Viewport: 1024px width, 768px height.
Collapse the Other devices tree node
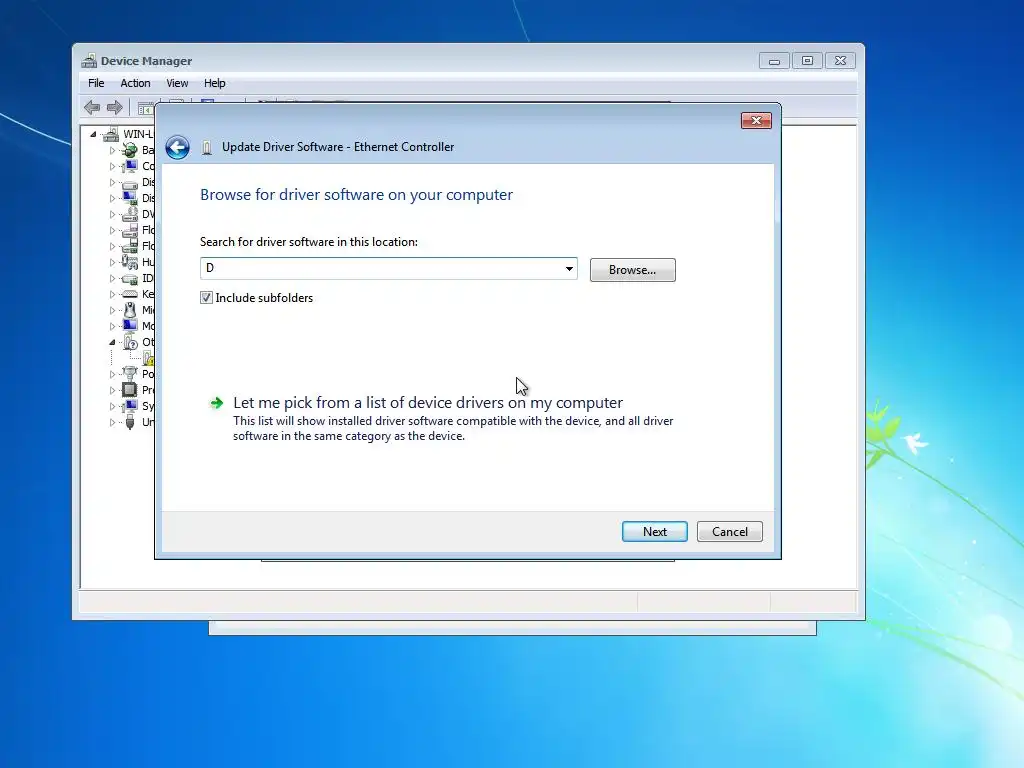112,342
